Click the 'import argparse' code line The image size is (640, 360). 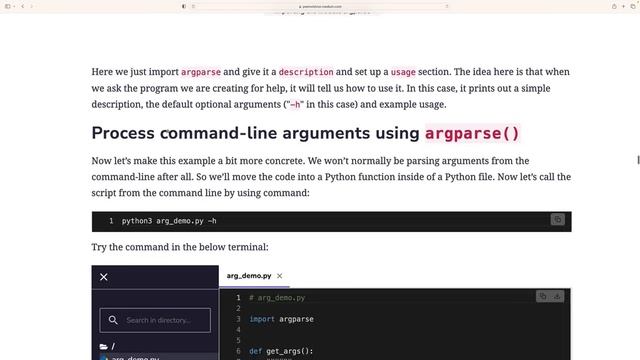pyautogui.click(x=281, y=319)
